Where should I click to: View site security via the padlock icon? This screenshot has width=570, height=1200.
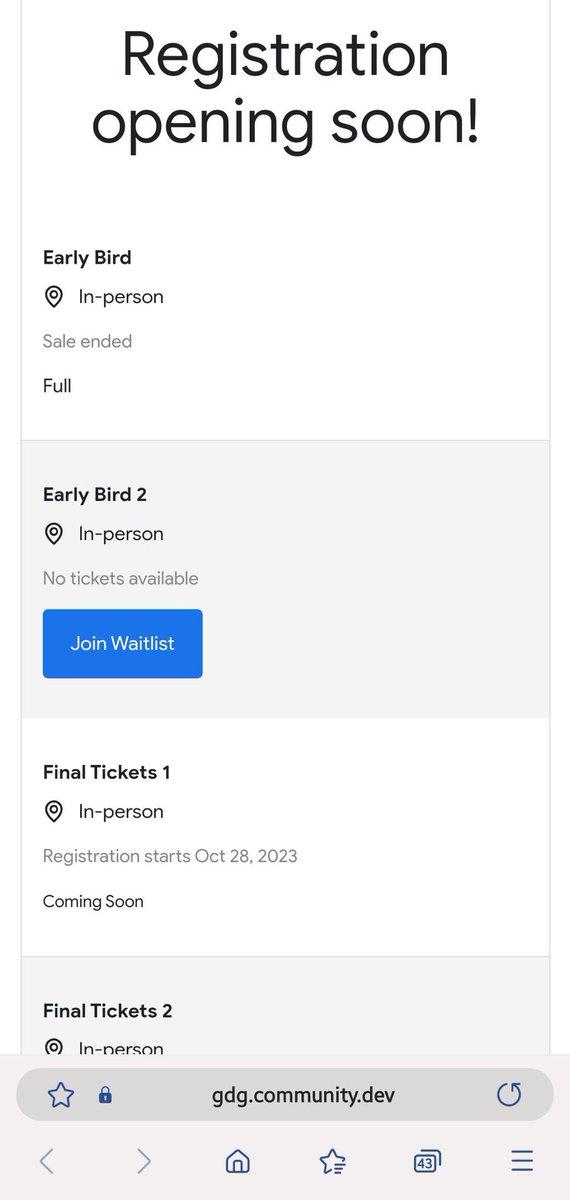click(x=105, y=1095)
